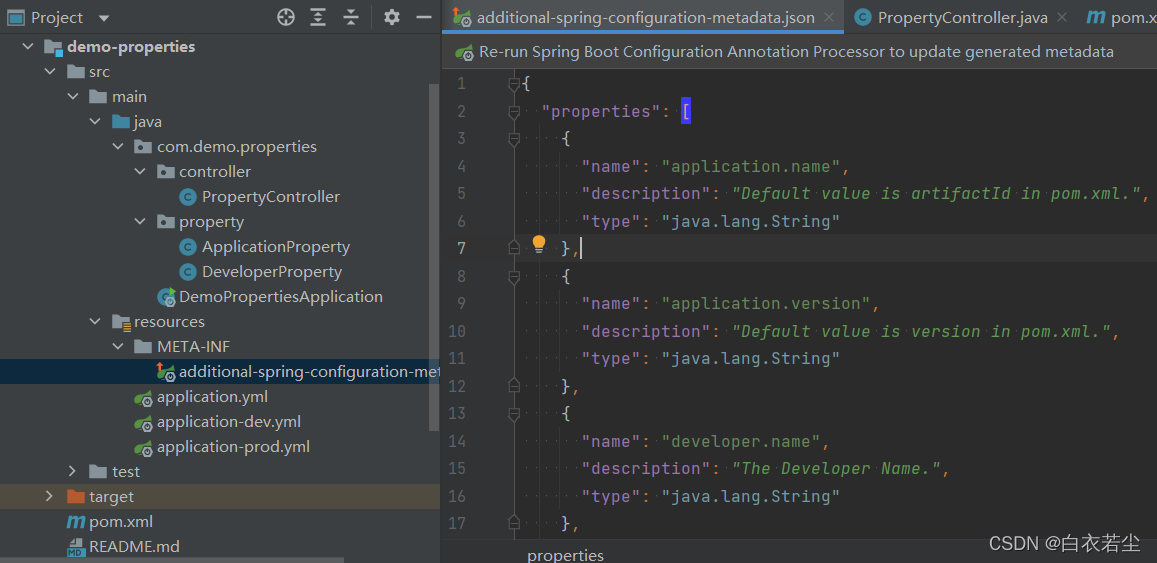Click the pom.xml Maven icon in tree
The image size is (1157, 563).
[76, 522]
